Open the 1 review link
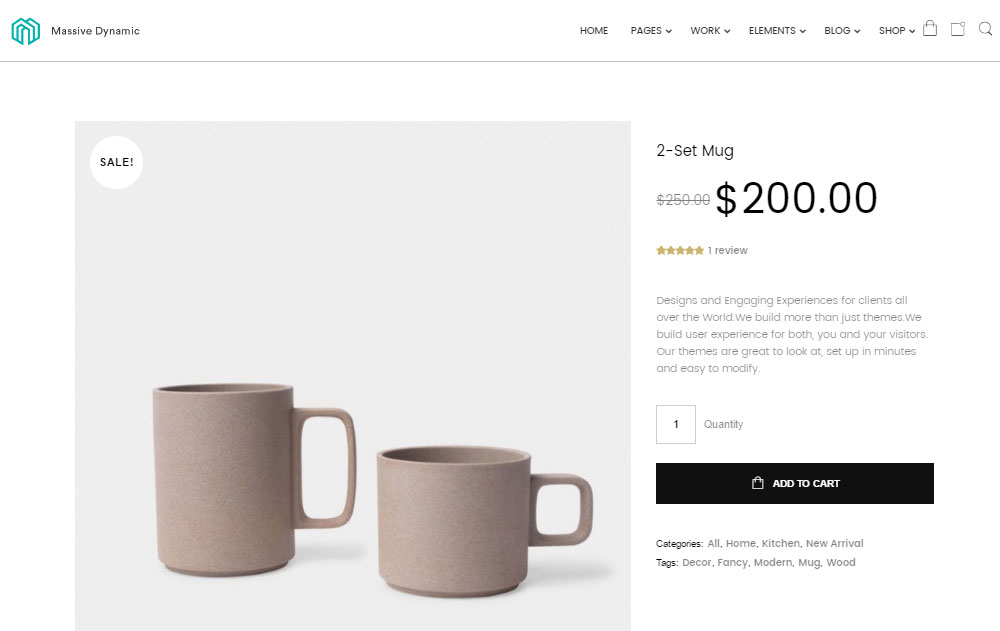 point(727,251)
